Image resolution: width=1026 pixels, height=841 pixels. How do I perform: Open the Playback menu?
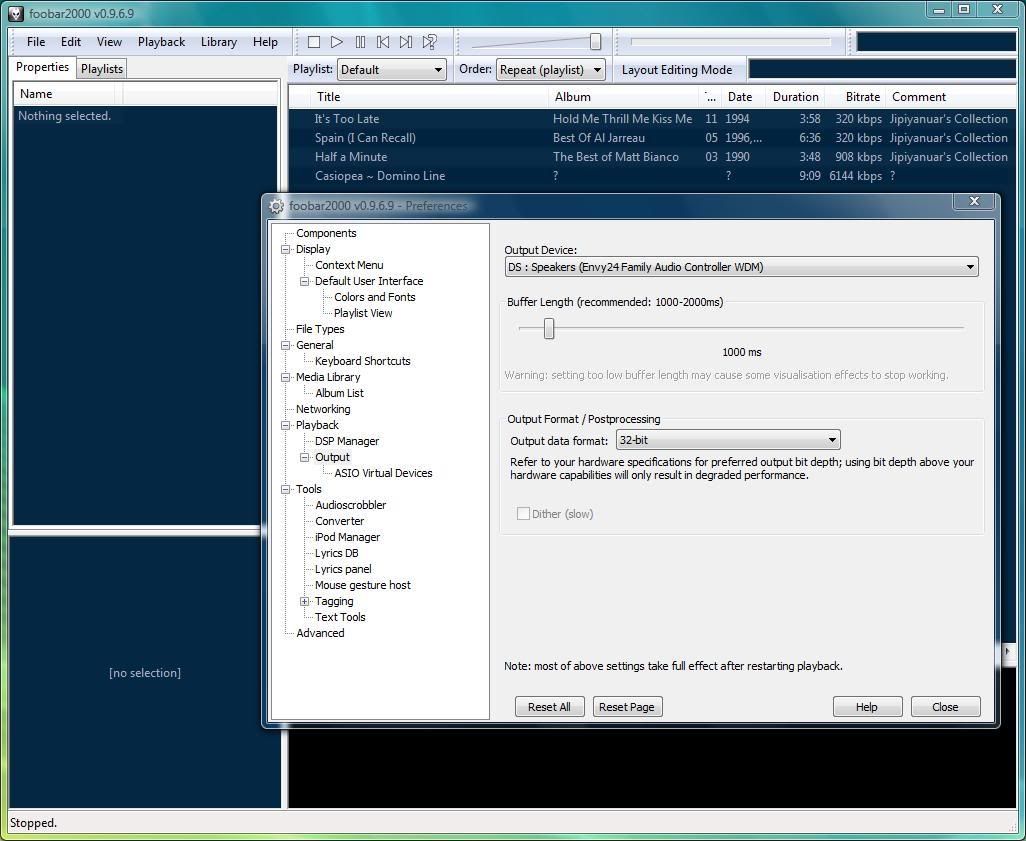[x=161, y=42]
